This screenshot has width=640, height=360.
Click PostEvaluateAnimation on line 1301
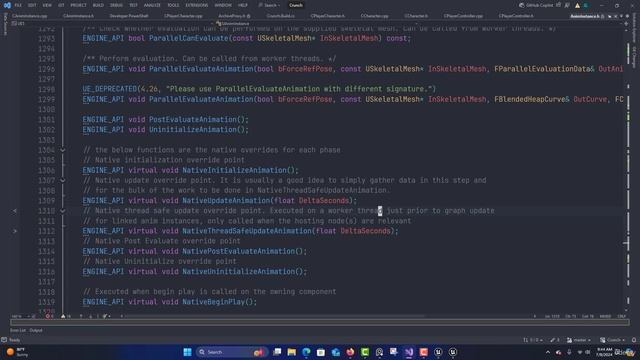tap(192, 120)
